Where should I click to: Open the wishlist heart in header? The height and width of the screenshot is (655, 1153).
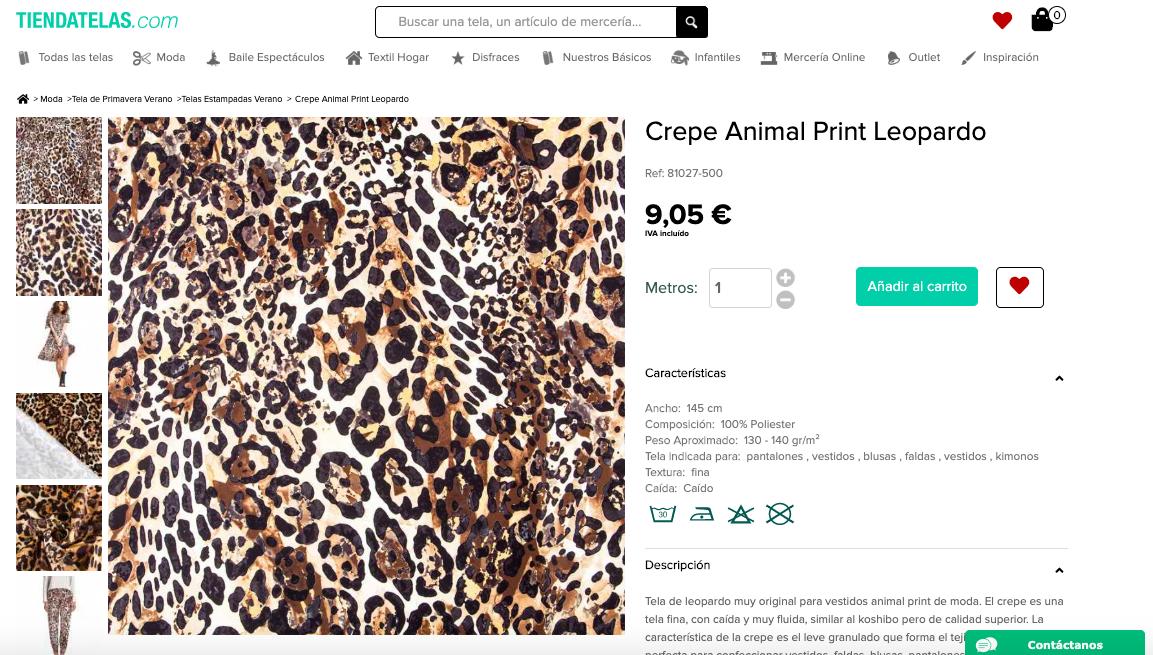(1002, 20)
